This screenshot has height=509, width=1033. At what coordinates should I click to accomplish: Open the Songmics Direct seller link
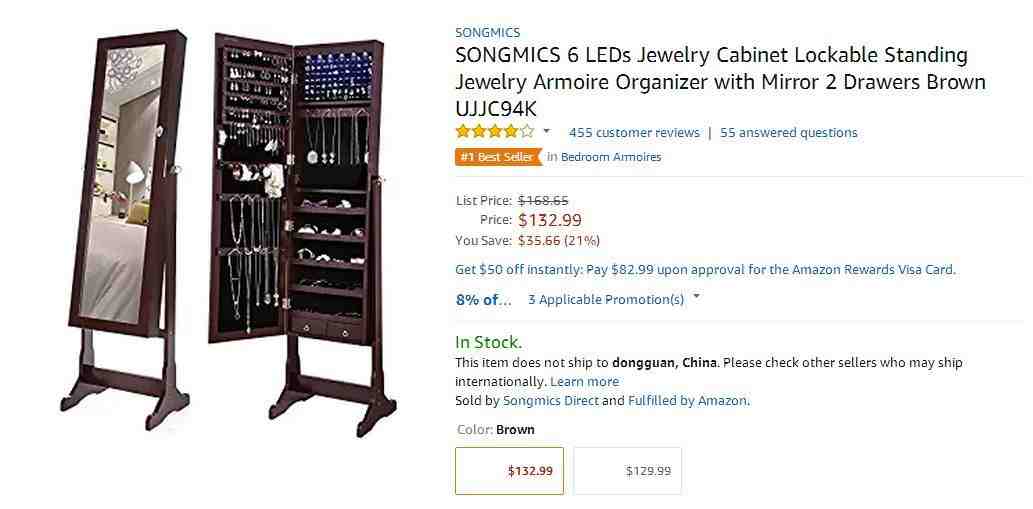551,400
